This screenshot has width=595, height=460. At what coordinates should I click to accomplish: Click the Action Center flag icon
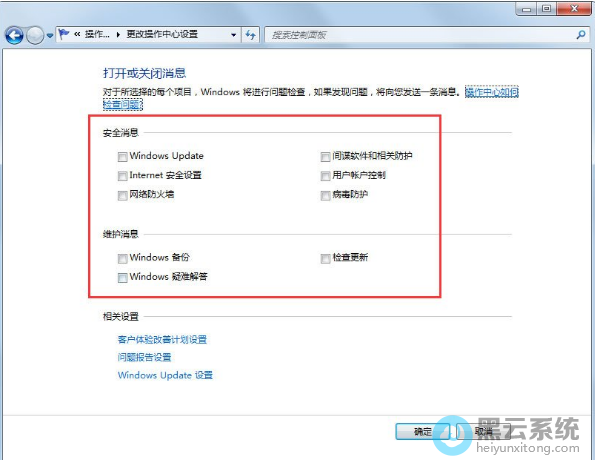[x=64, y=35]
